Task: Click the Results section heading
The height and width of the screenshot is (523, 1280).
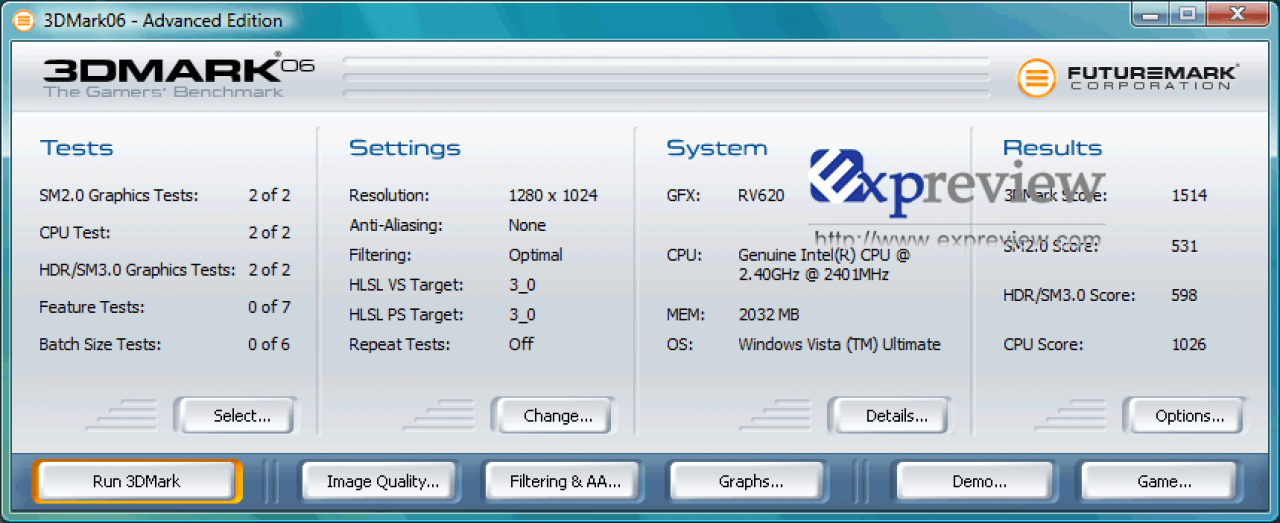Action: 1053,148
